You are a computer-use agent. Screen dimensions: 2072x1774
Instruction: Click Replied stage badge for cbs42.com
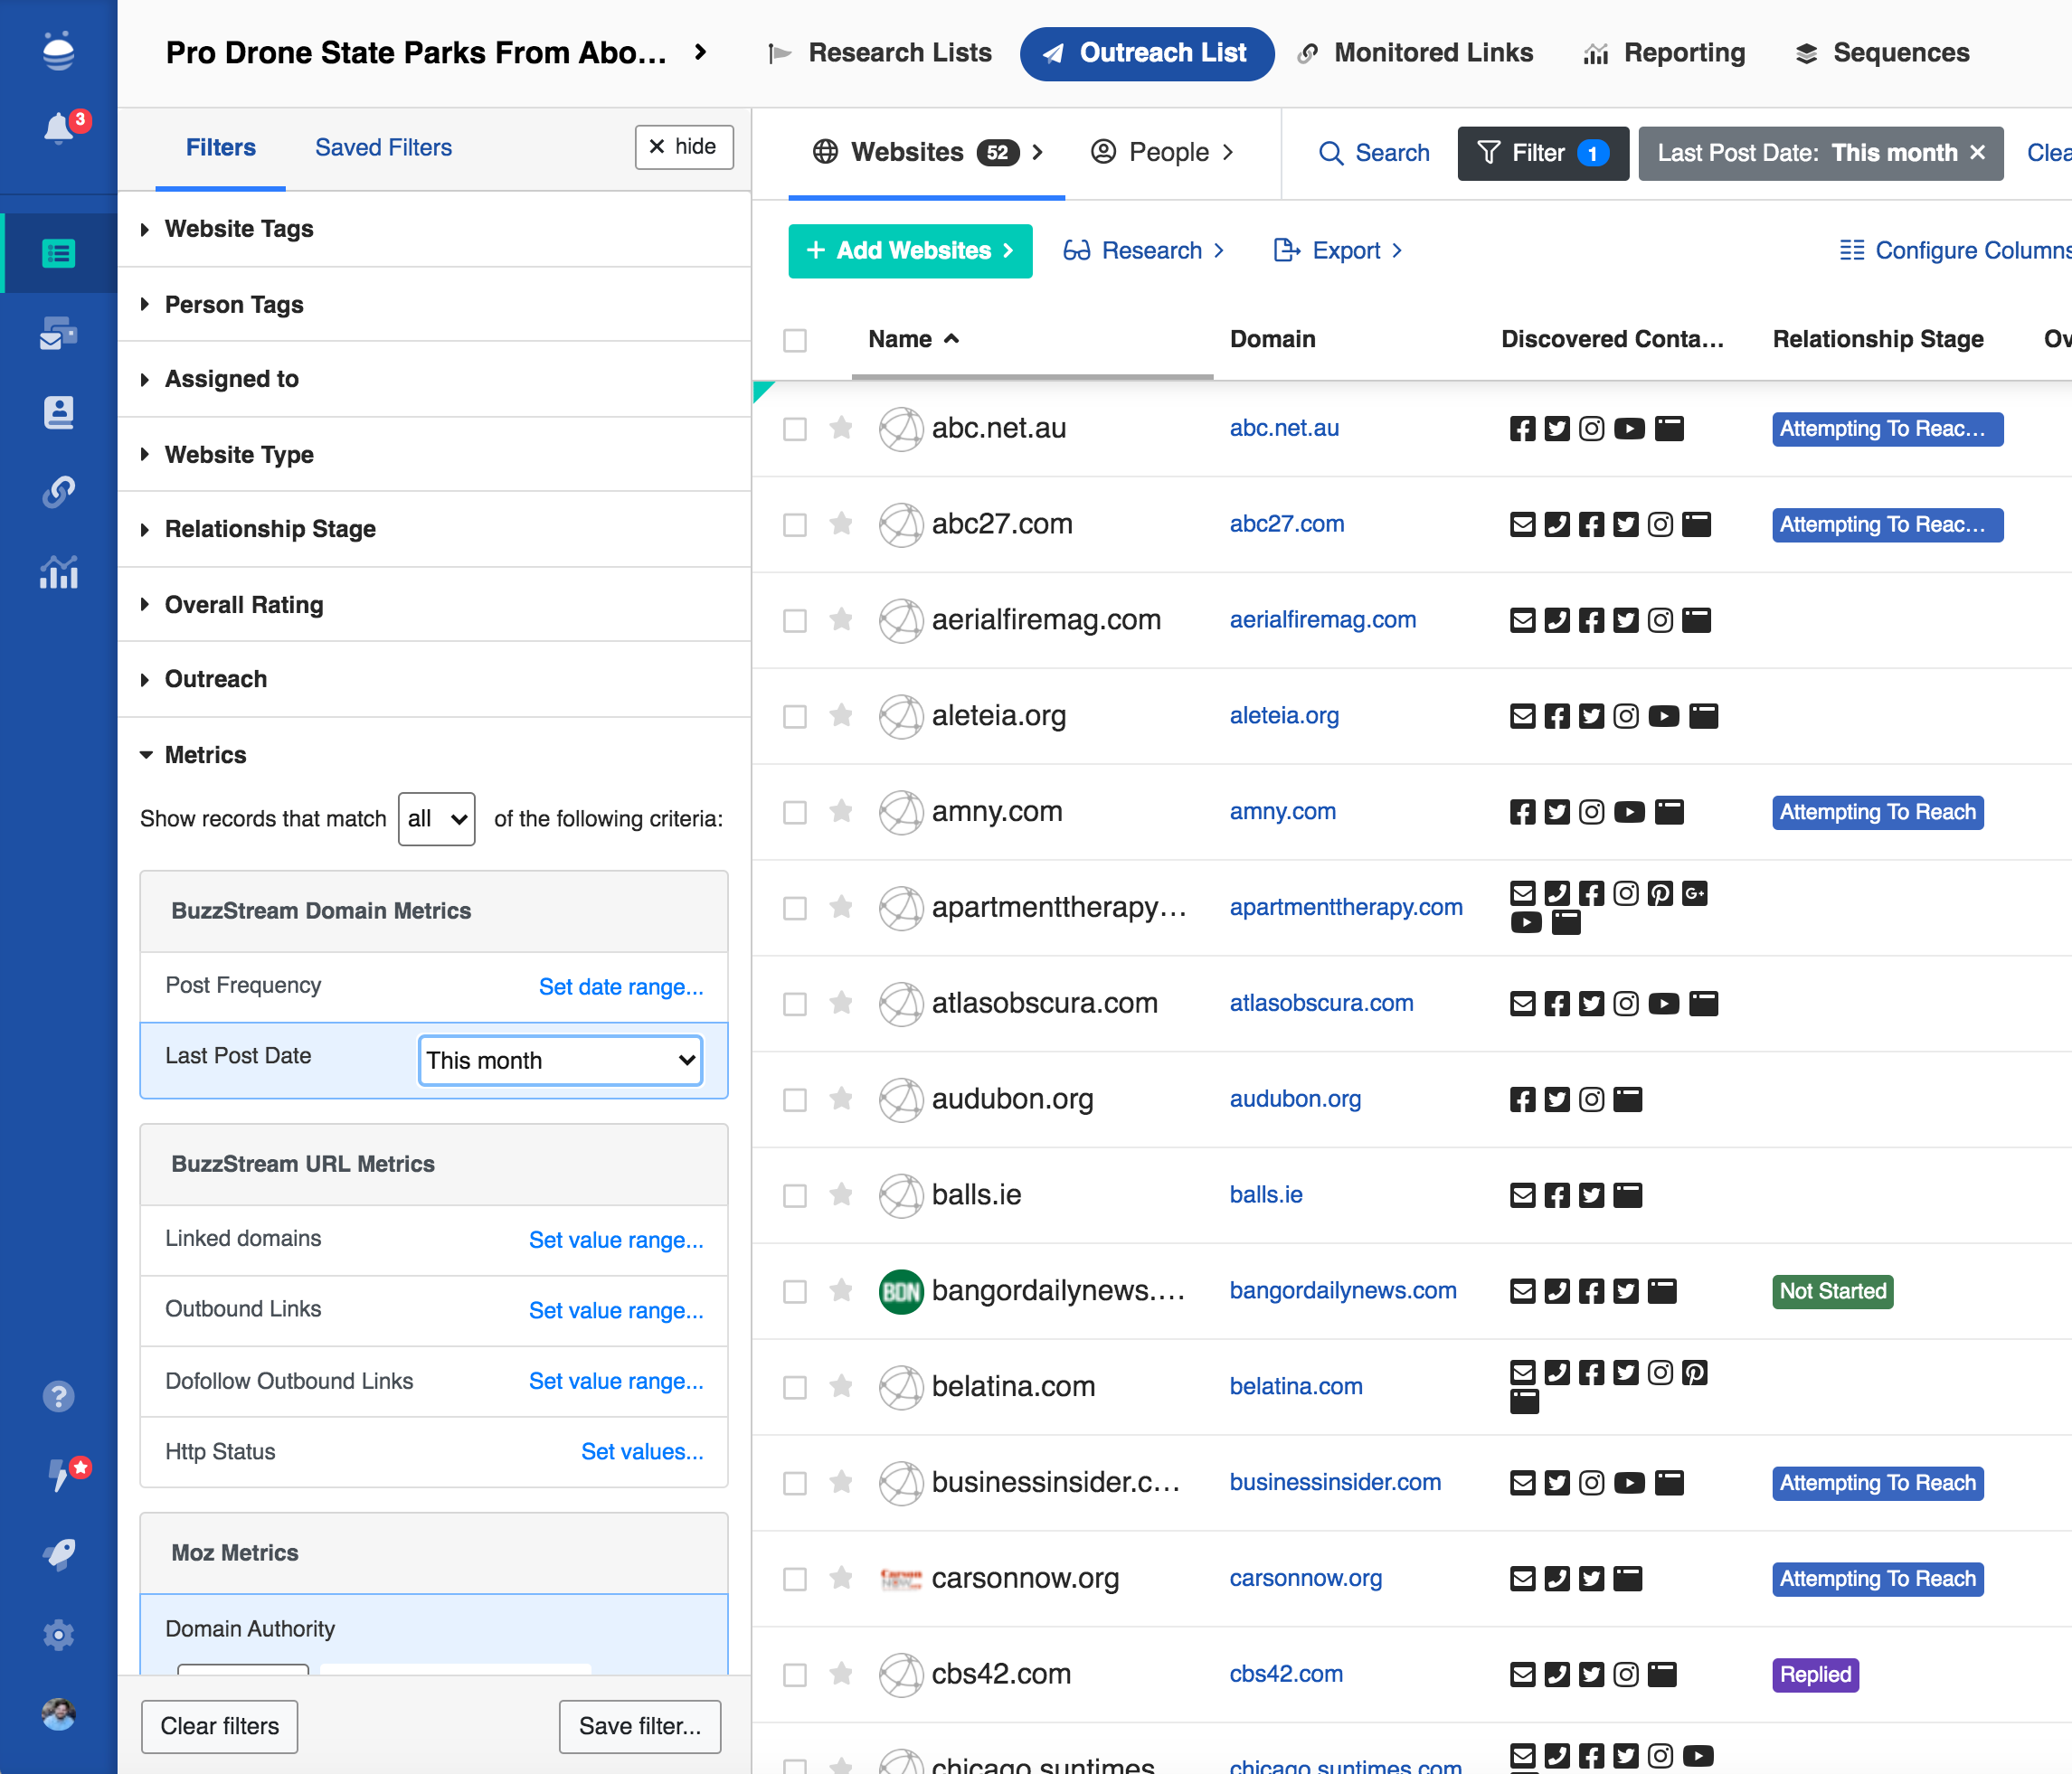pyautogui.click(x=1814, y=1674)
